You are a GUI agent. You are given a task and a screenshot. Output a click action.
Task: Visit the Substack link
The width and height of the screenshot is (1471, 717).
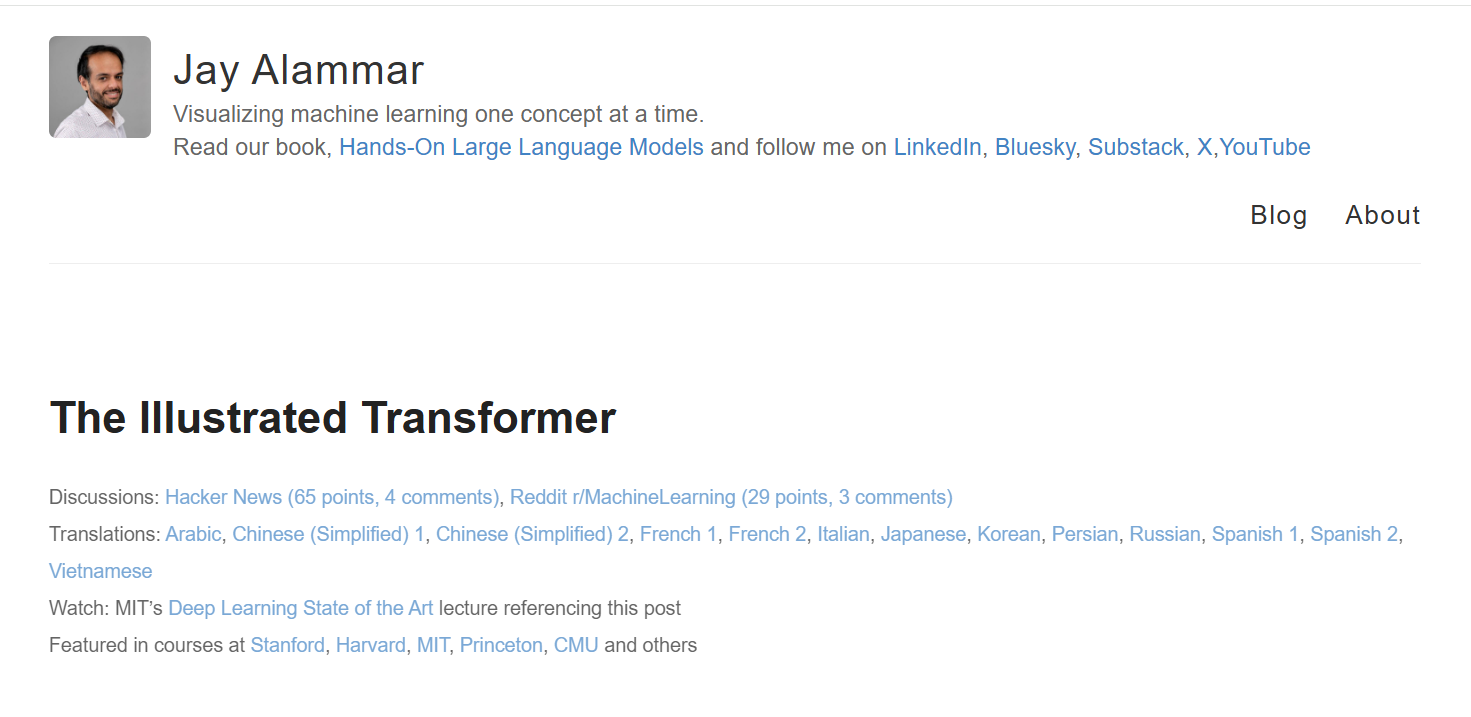(1137, 147)
